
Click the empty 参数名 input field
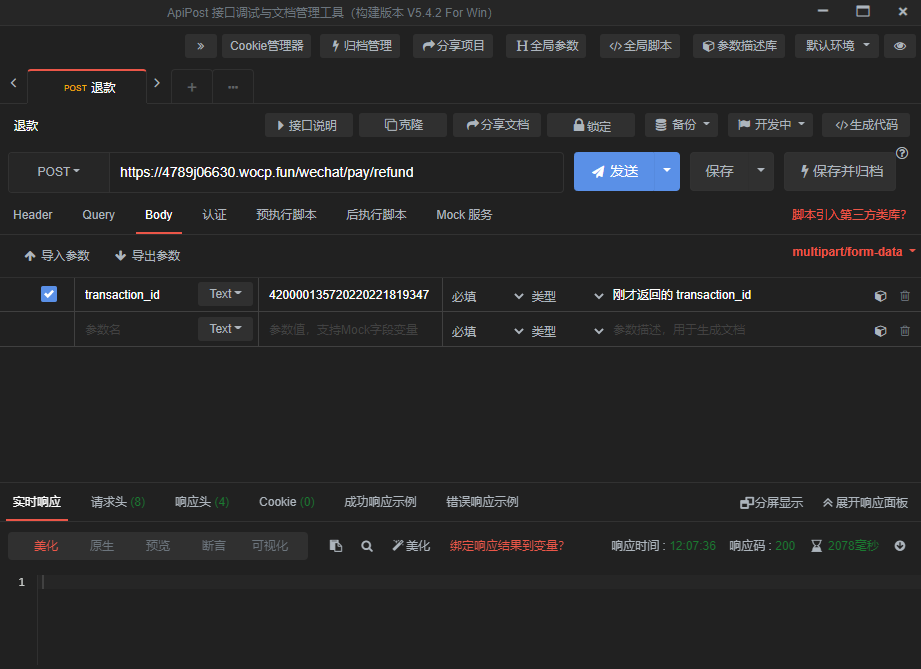pyautogui.click(x=136, y=330)
